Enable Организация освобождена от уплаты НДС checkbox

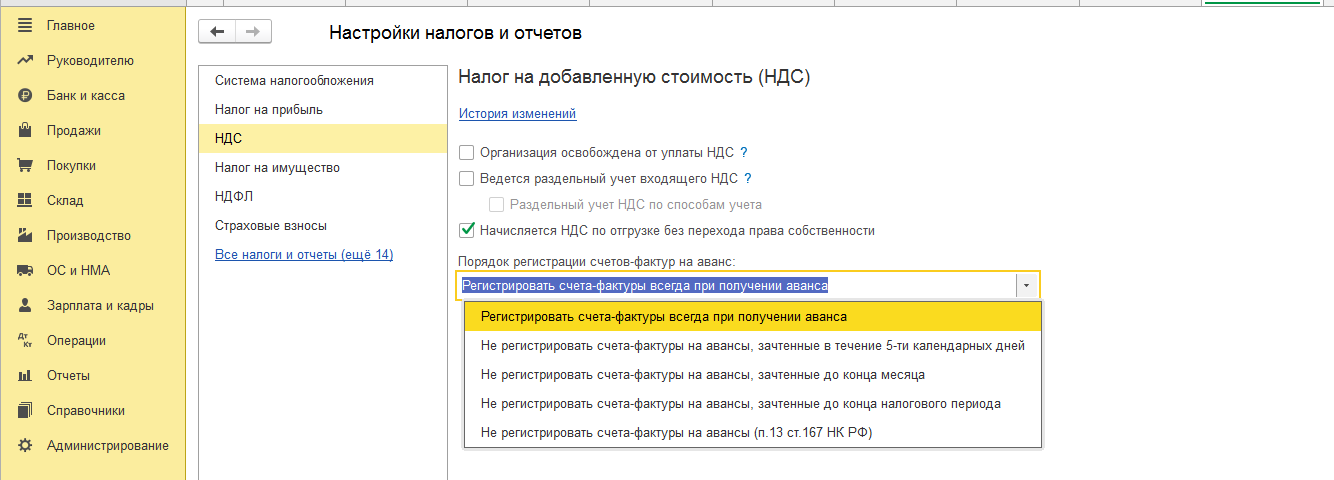click(x=466, y=153)
